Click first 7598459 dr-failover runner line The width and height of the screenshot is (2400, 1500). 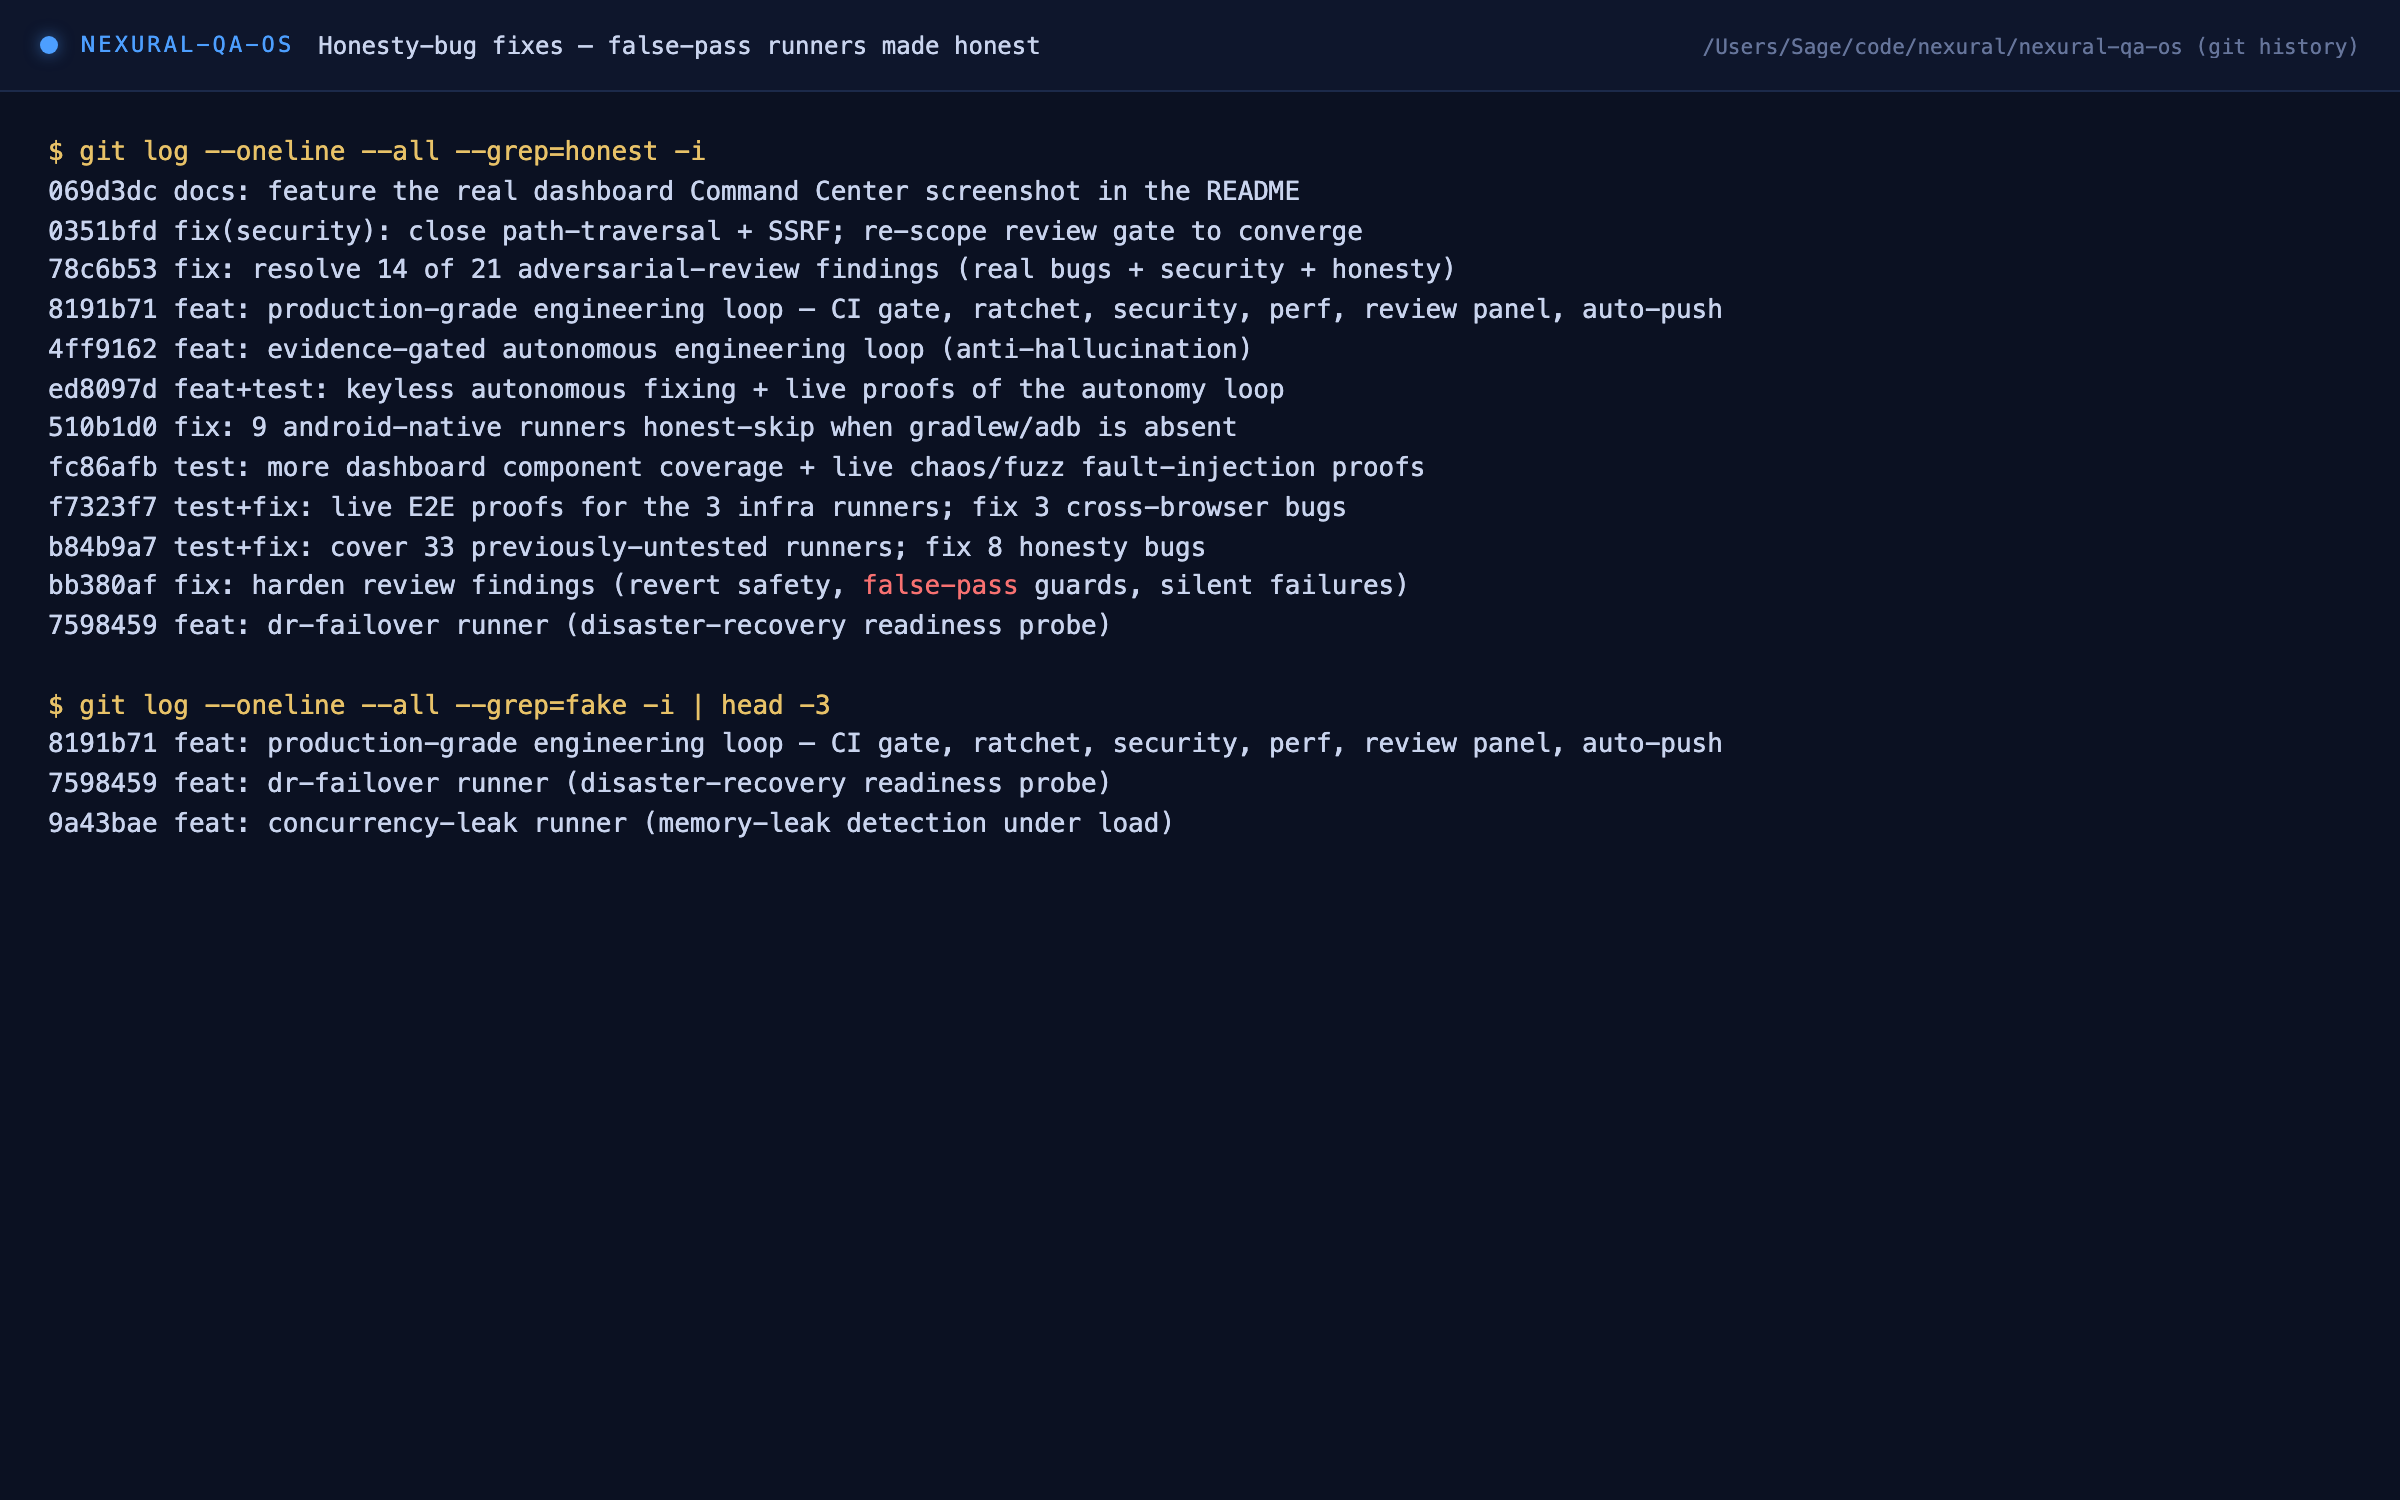click(x=580, y=625)
